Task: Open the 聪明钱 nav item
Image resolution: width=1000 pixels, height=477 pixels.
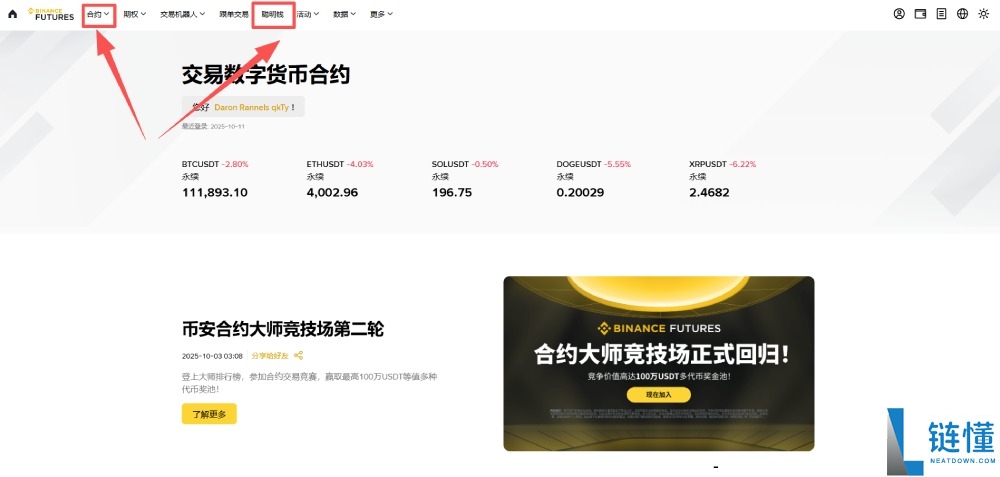Action: pyautogui.click(x=272, y=14)
